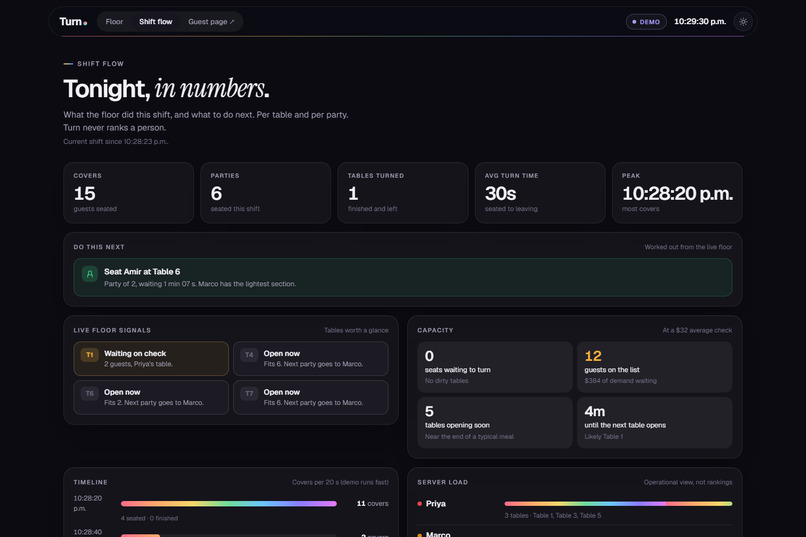
Task: Click the 11 covers label
Action: [373, 504]
